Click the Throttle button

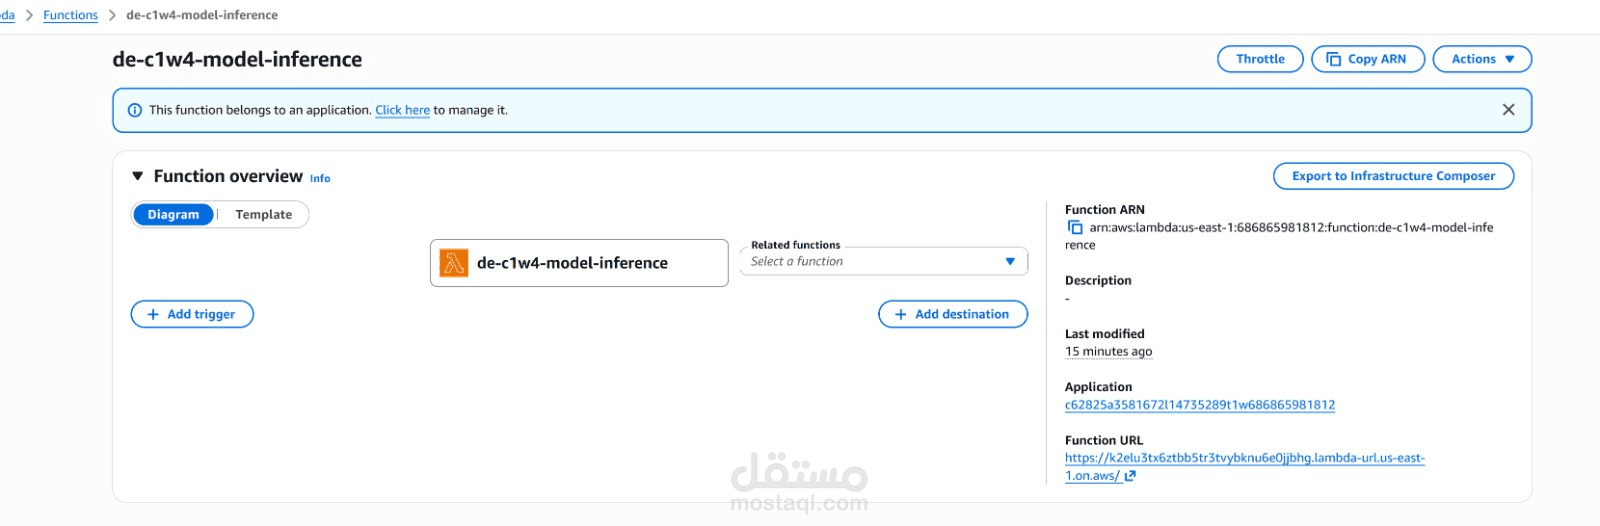click(1260, 59)
